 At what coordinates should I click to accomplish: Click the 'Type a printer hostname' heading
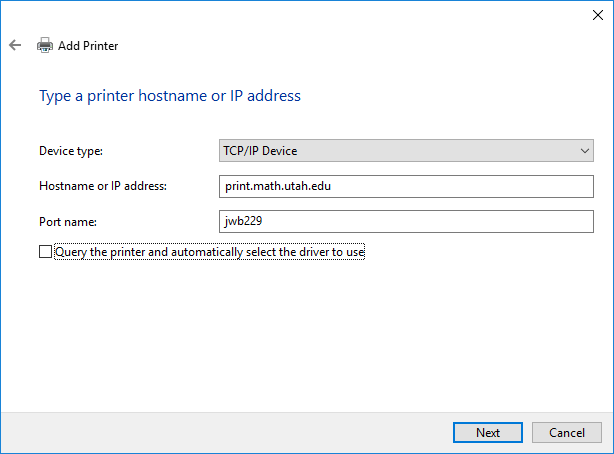[x=169, y=96]
